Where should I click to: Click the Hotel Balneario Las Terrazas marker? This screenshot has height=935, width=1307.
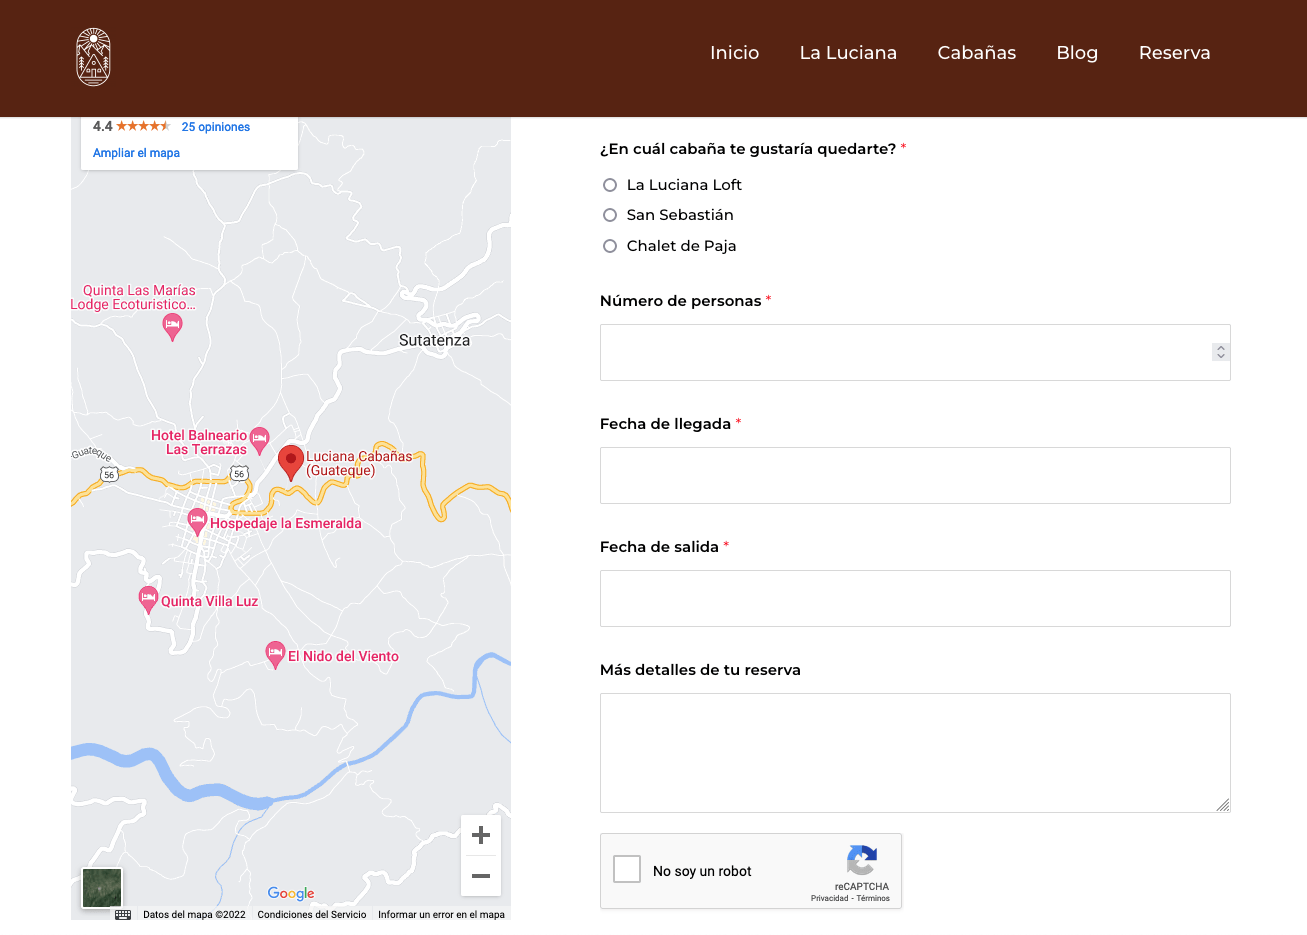click(x=260, y=438)
